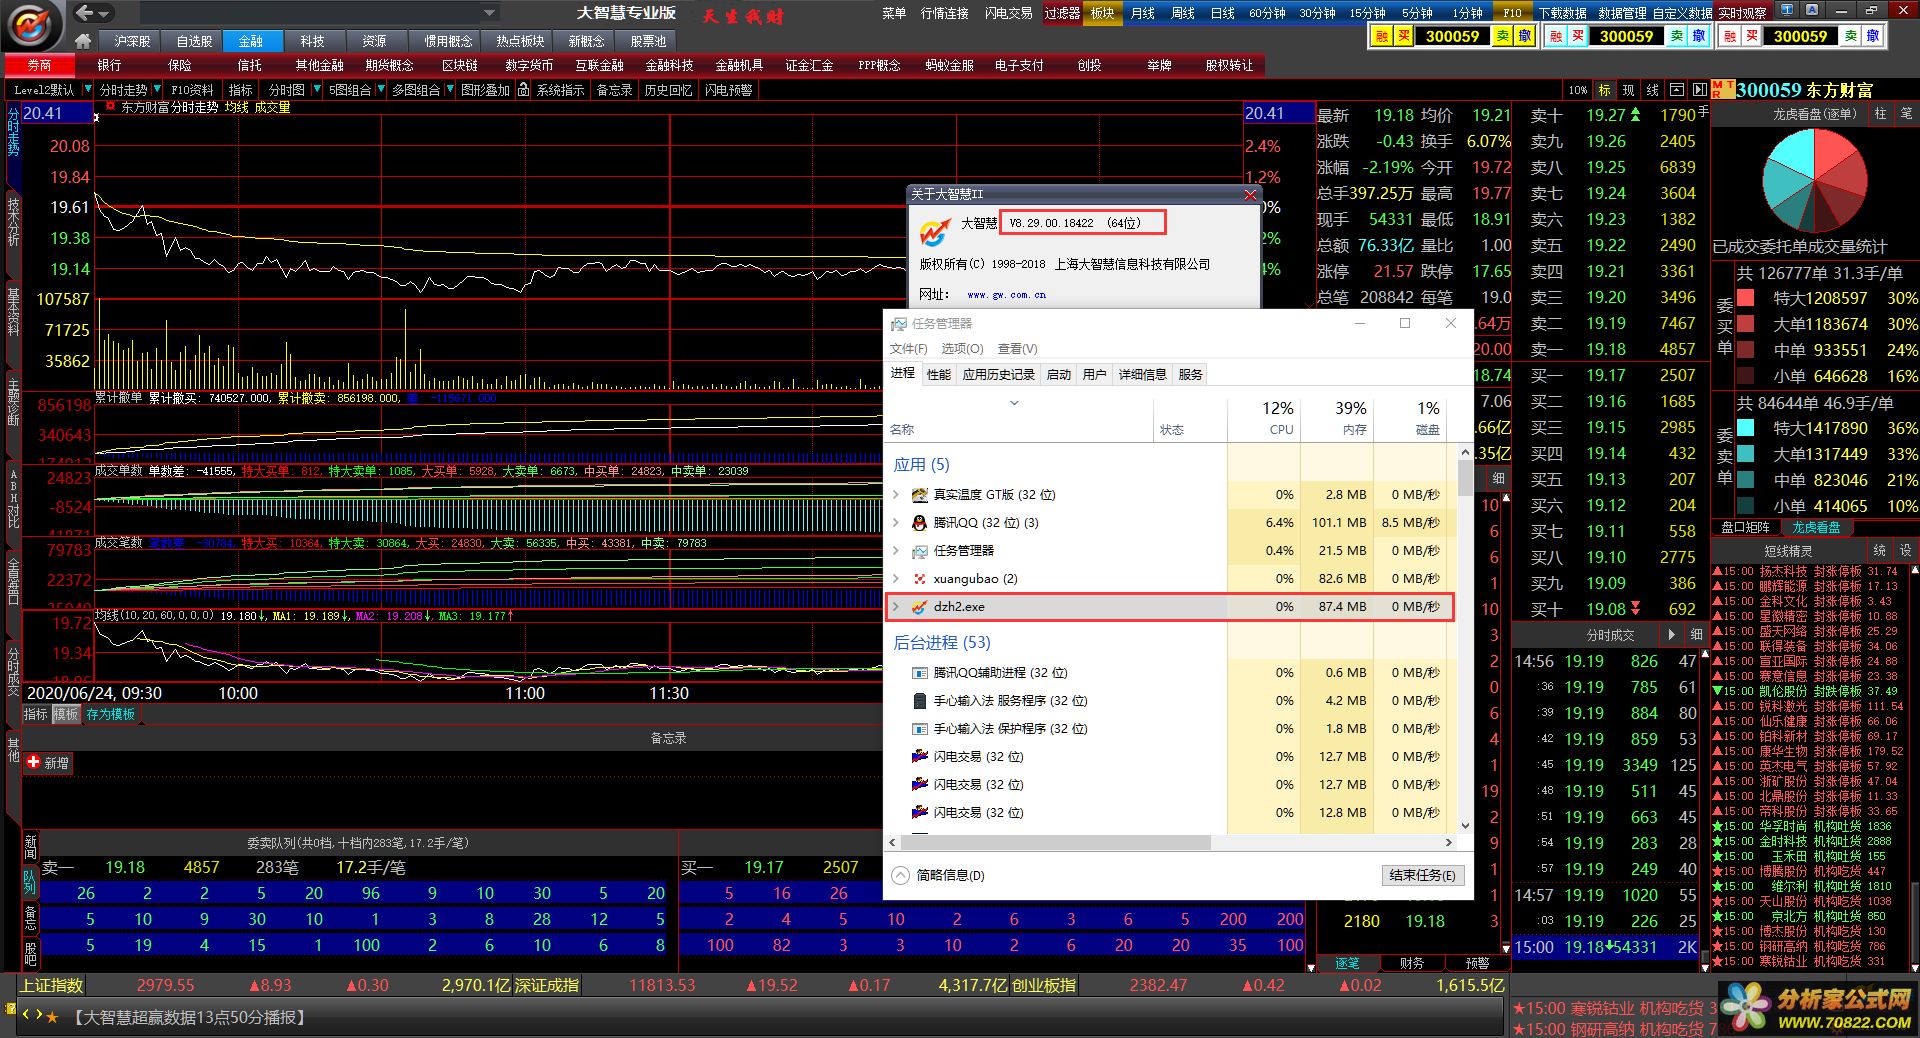Select the 银行 sub-sector tab
The image size is (1920, 1038).
pos(109,65)
